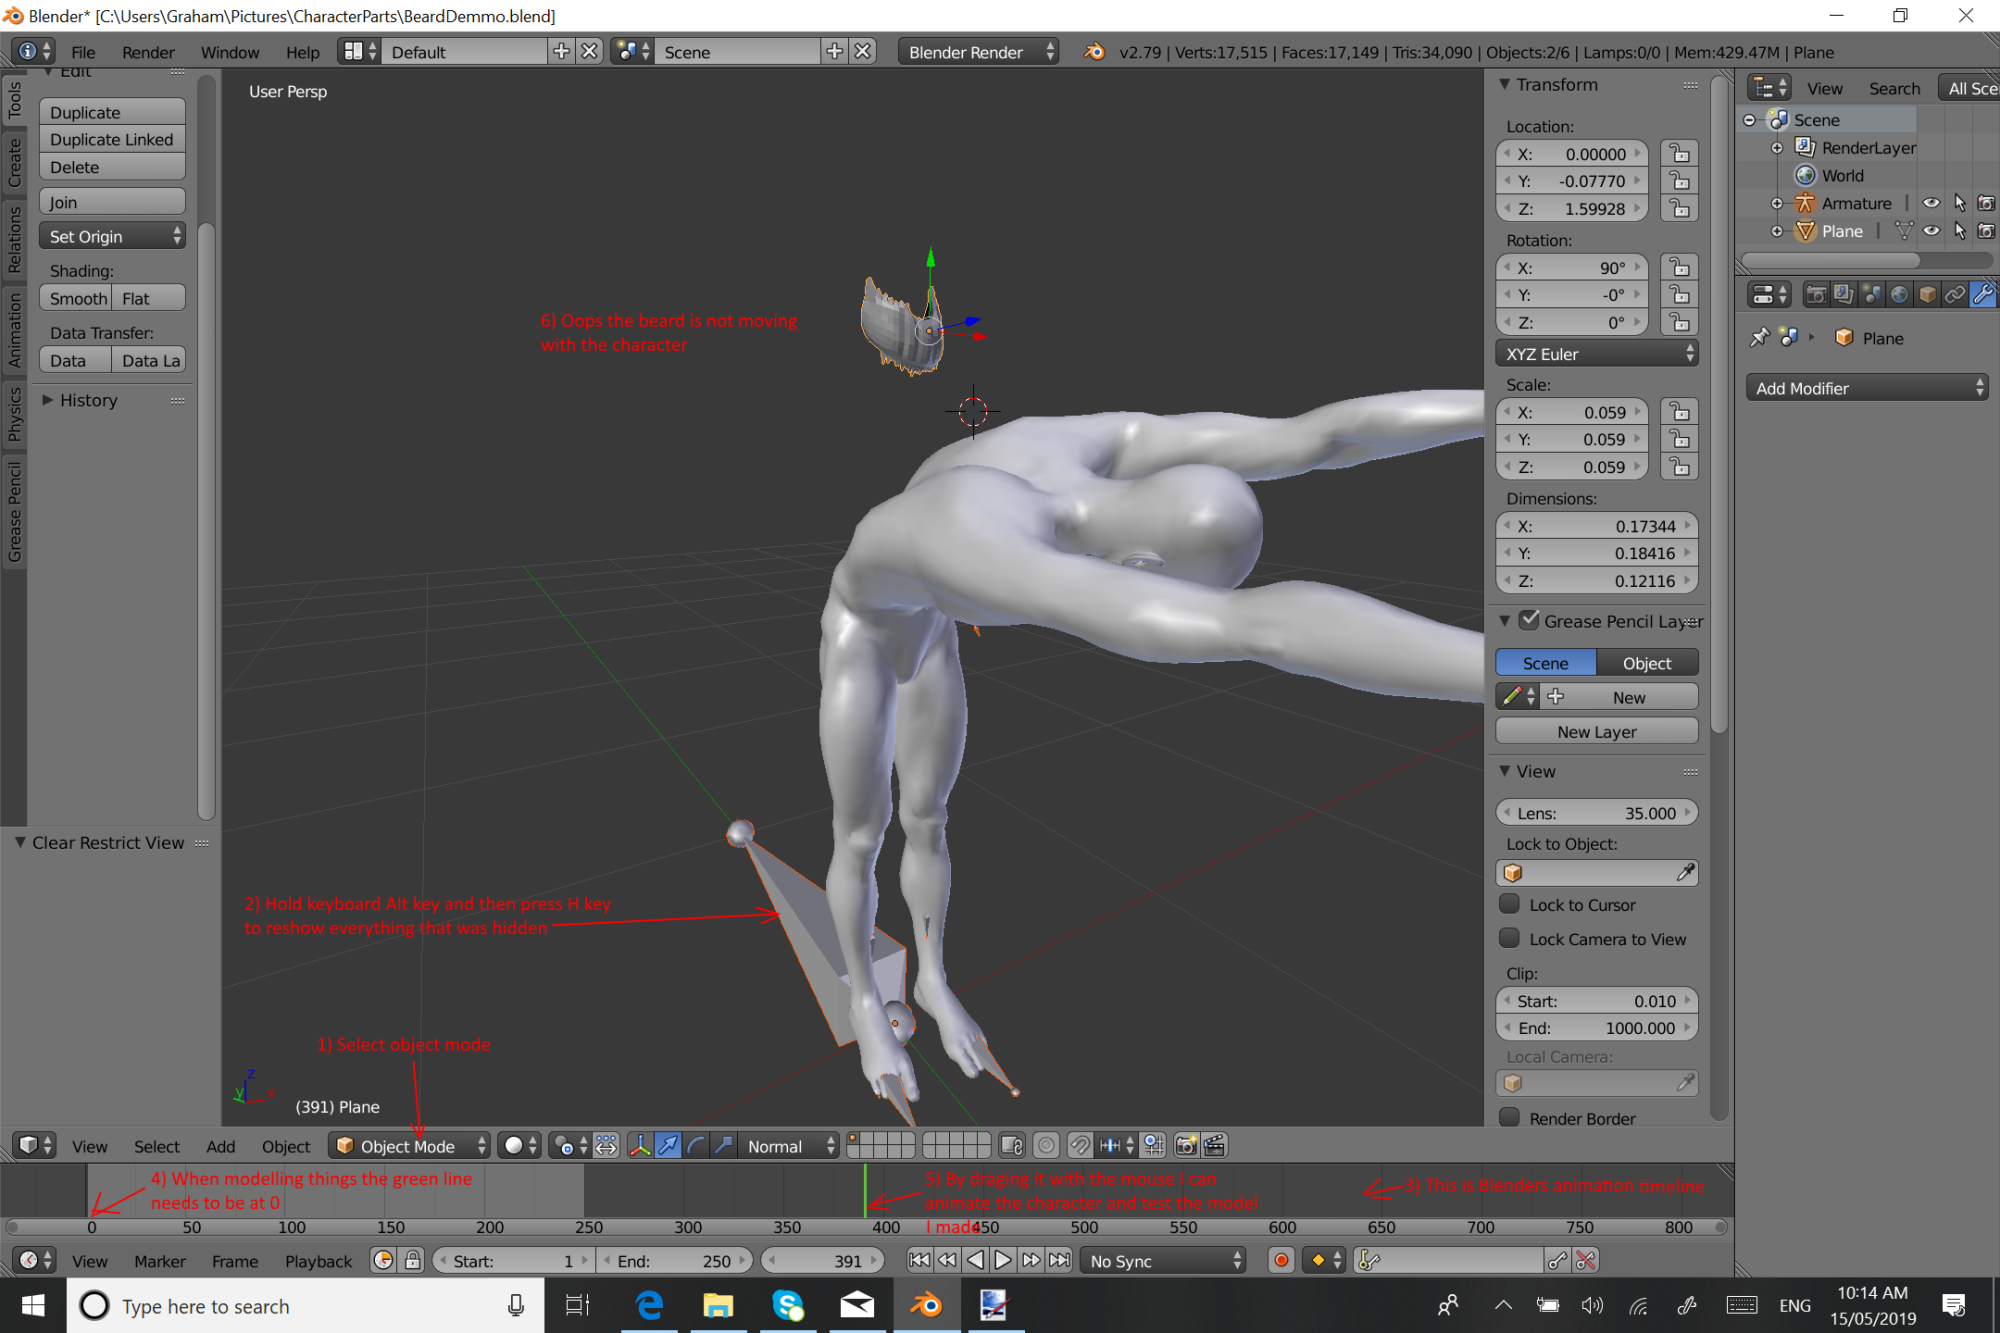Screen dimensions: 2000x1333
Task: Click play animation button in timeline
Action: (1003, 1261)
